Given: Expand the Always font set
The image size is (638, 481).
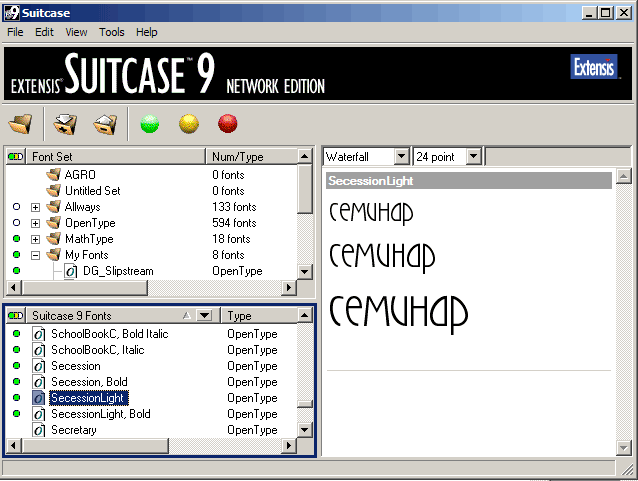Looking at the screenshot, I should [35, 207].
